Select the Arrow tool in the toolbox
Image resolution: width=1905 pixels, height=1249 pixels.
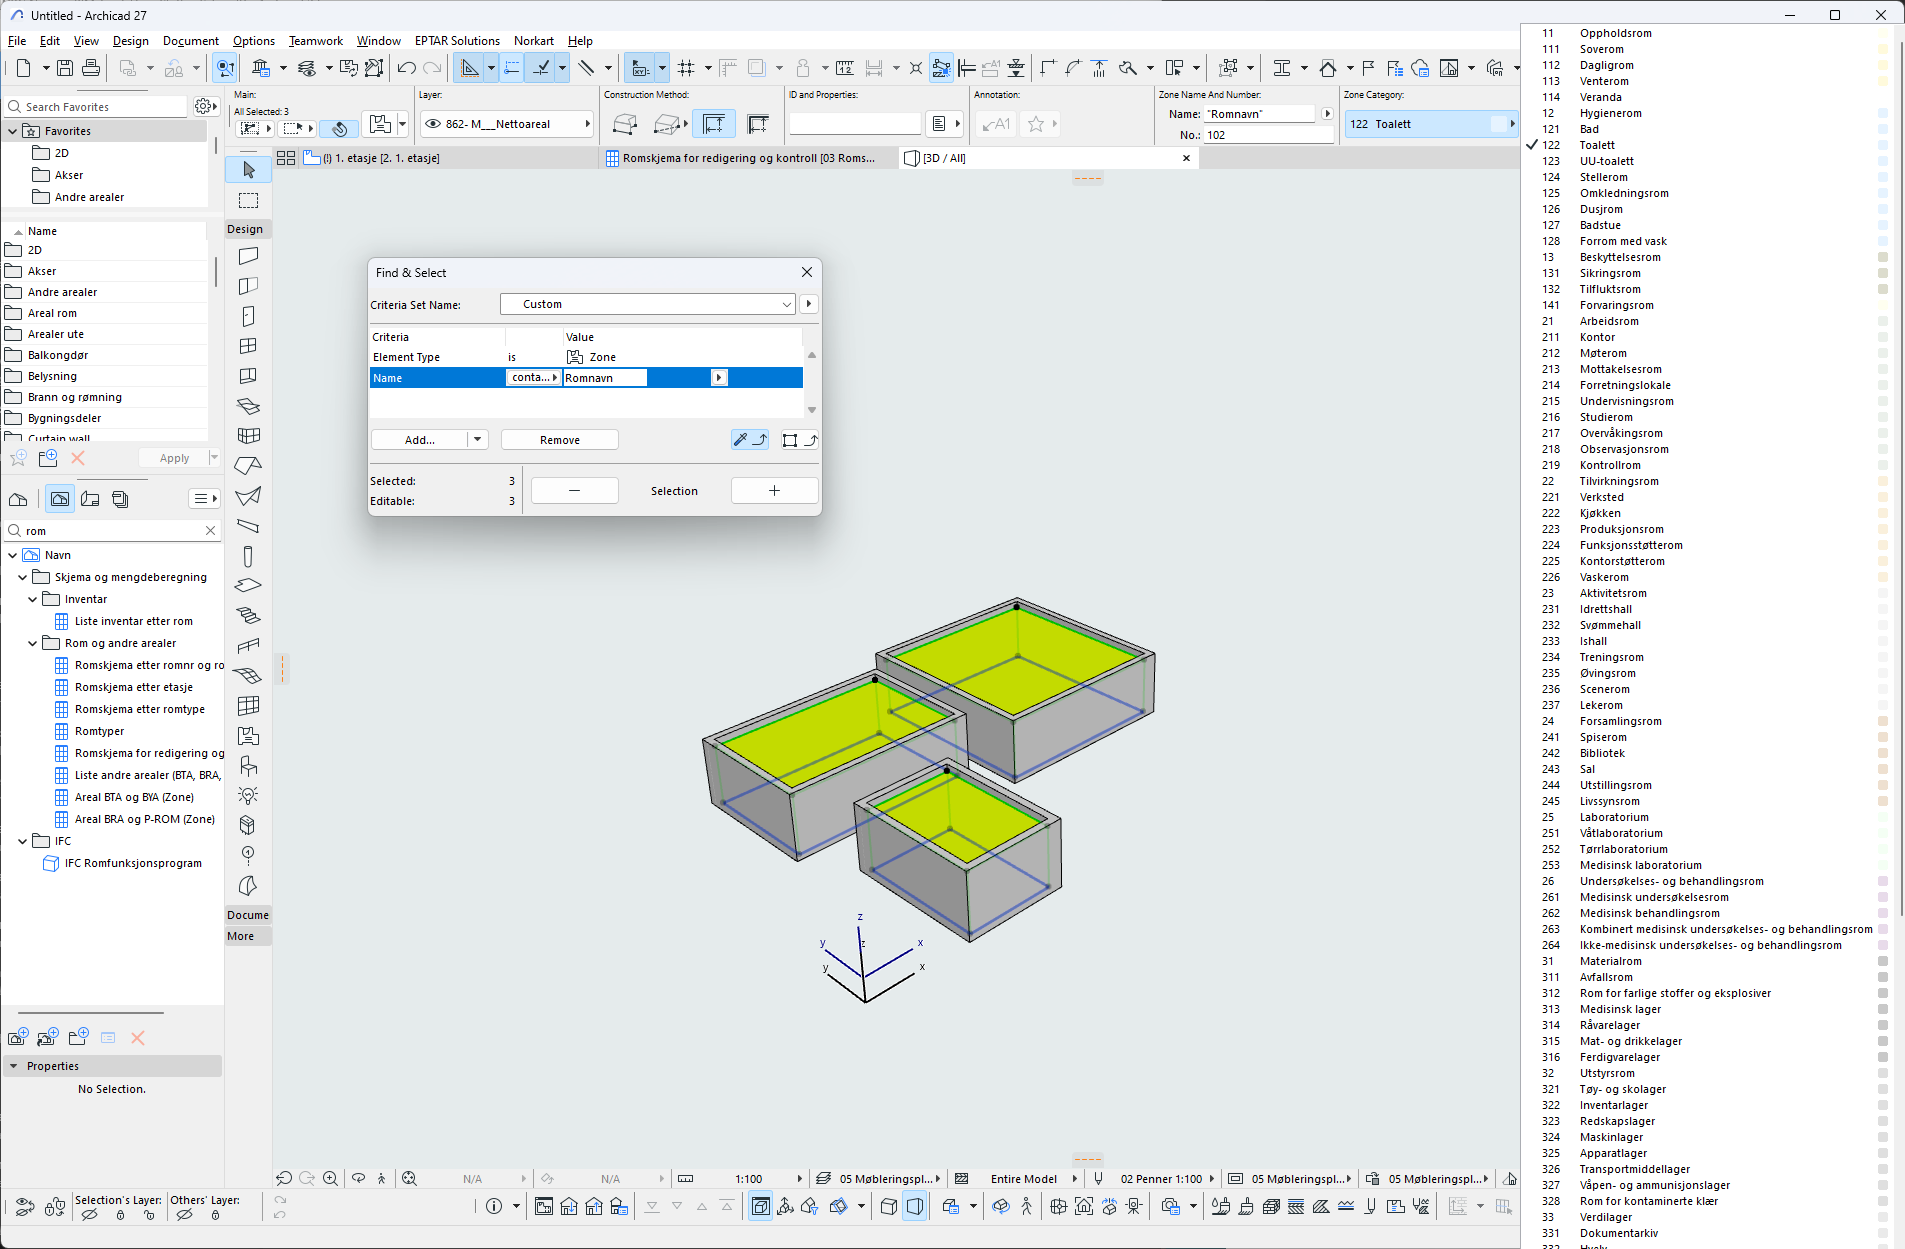(248, 170)
